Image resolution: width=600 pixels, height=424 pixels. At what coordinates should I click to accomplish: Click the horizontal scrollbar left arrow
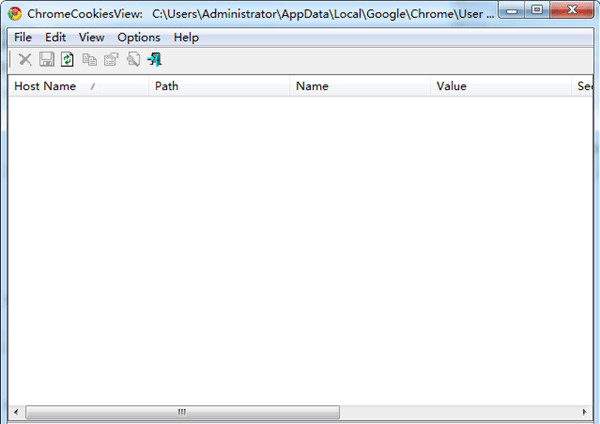click(16, 412)
